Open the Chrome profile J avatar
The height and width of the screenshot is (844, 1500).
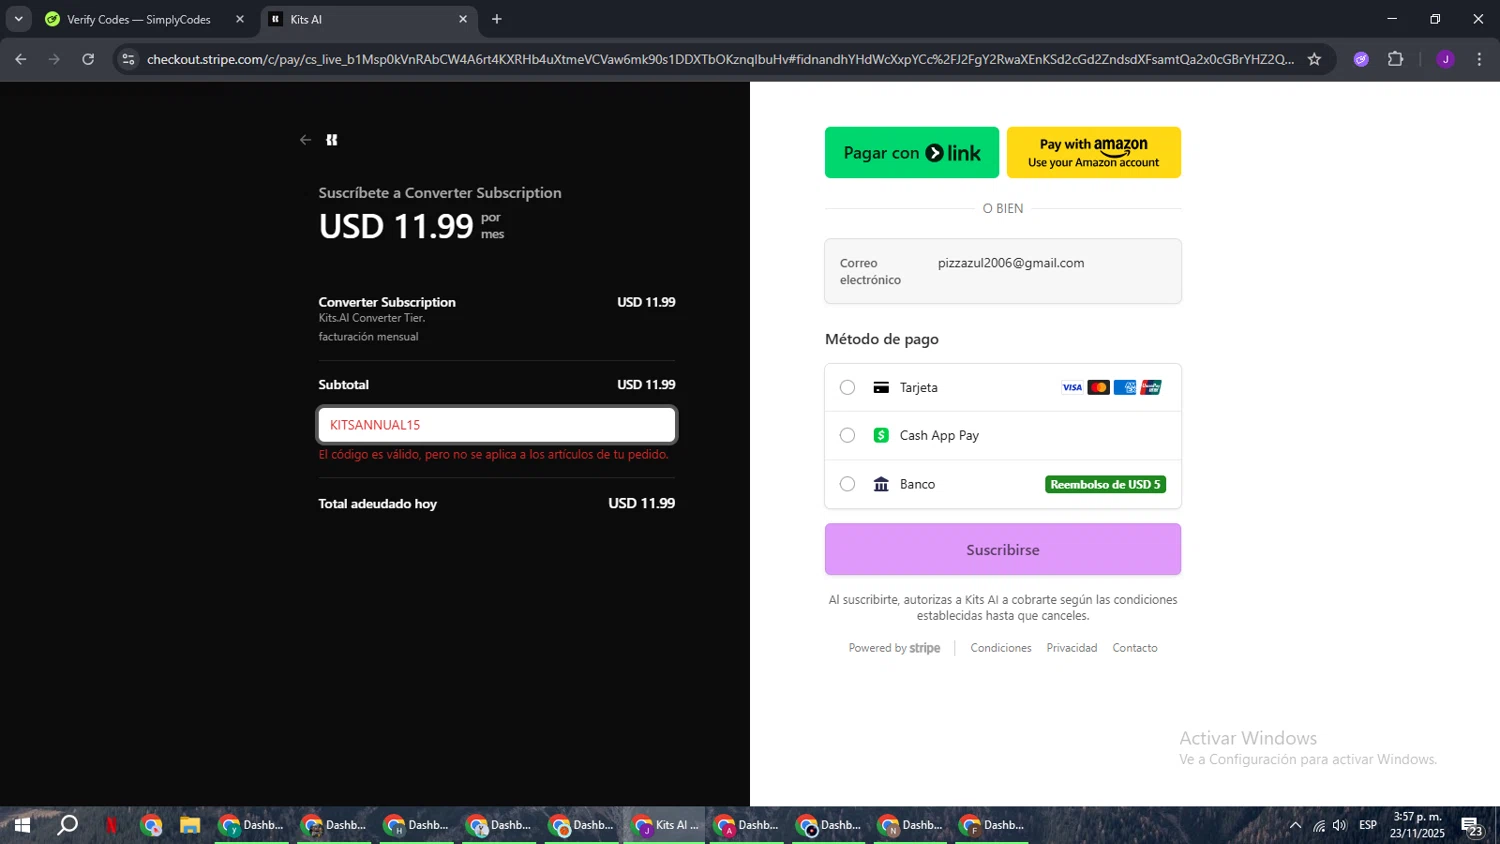point(1445,59)
